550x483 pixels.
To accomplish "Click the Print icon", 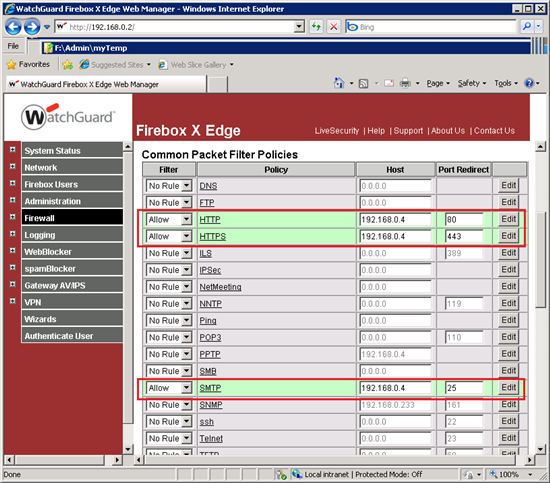I will click(405, 83).
